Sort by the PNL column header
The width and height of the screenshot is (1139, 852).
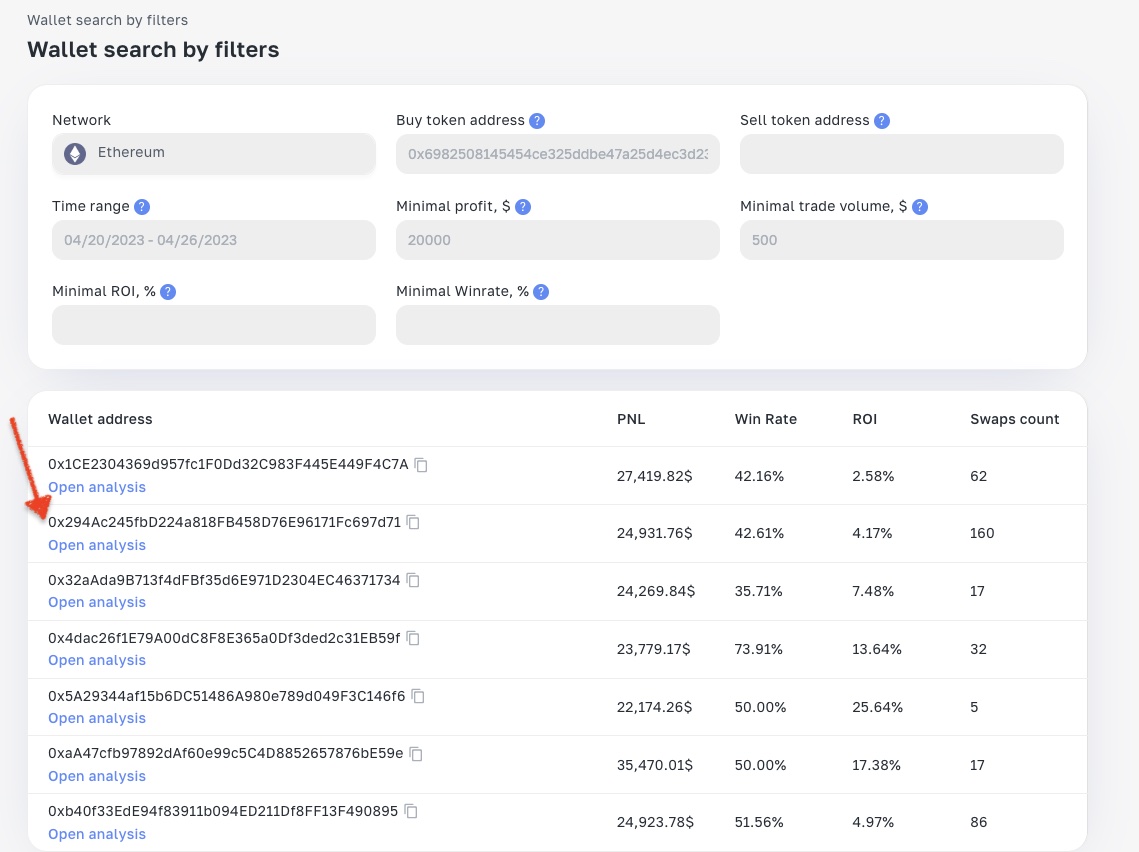click(631, 419)
